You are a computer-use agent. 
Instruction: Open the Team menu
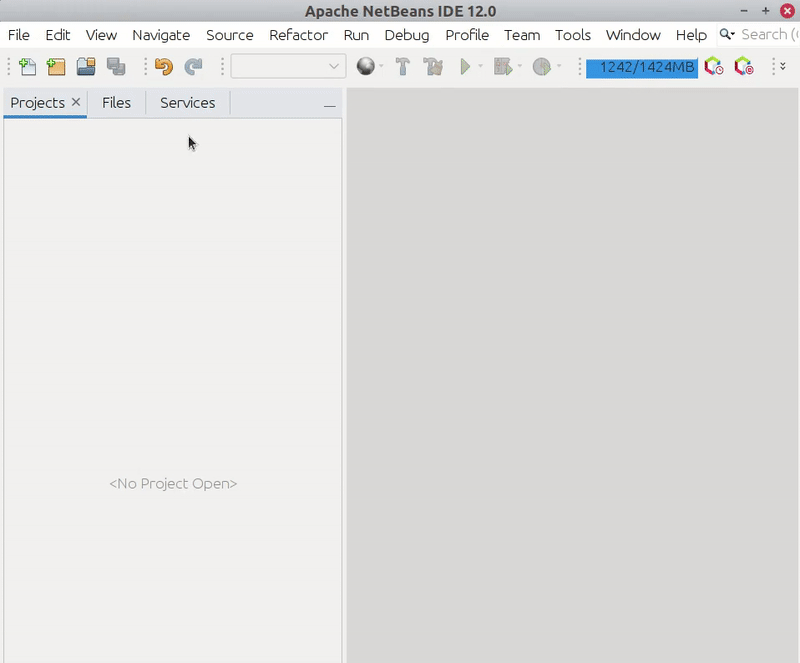coord(522,35)
